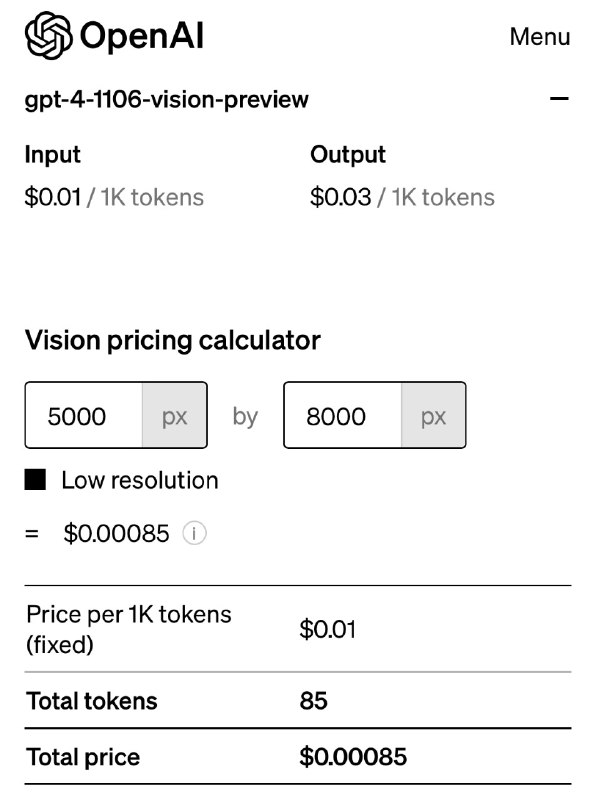Select the width input showing 5000
Viewport: 596px width, 800px height.
(x=80, y=415)
